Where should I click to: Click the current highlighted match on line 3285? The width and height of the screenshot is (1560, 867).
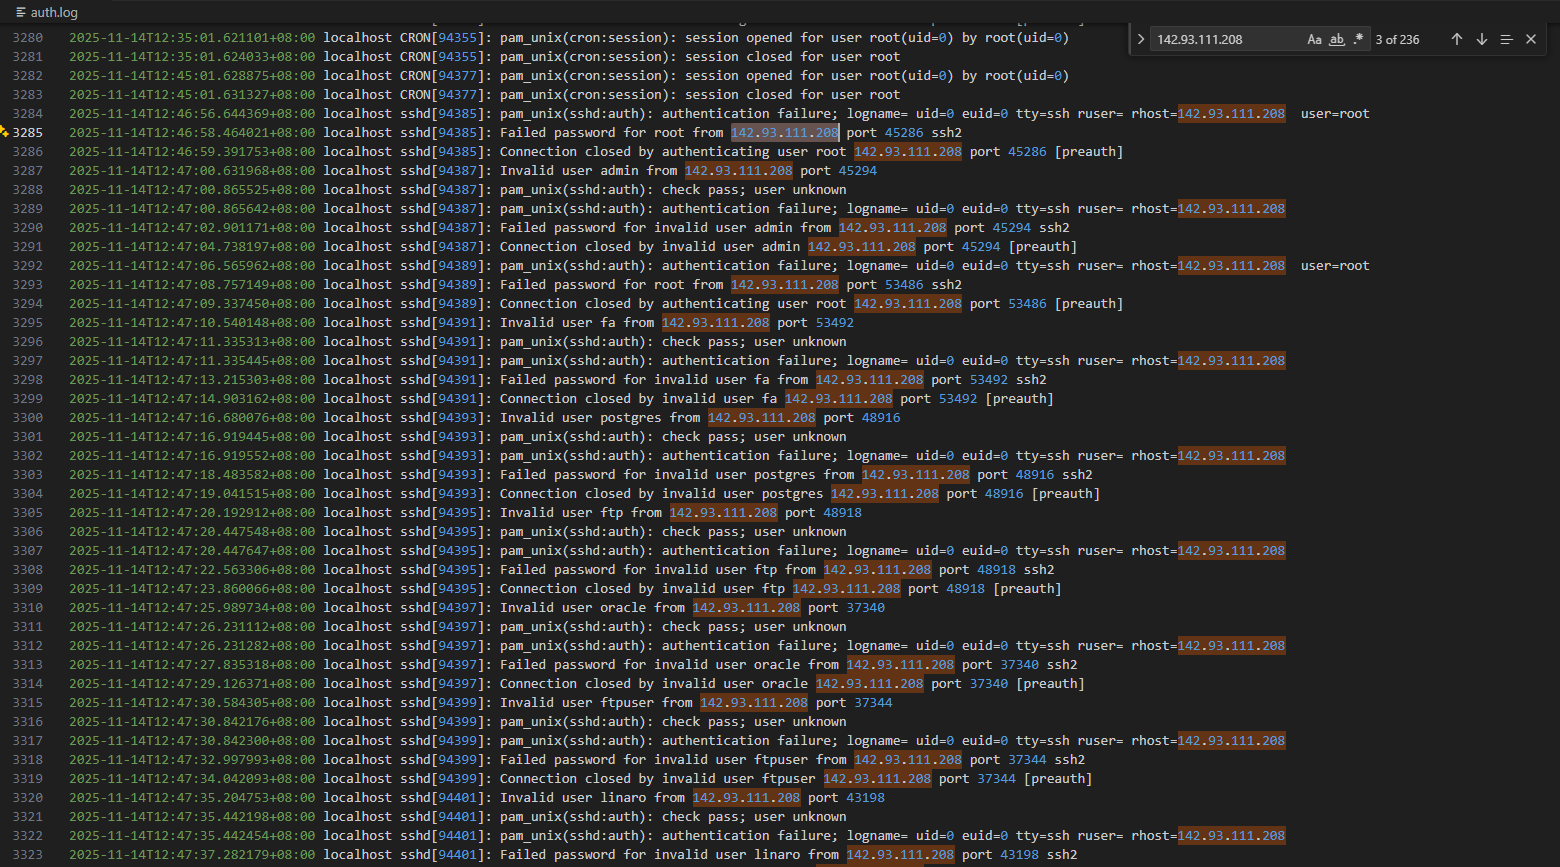[x=784, y=132]
